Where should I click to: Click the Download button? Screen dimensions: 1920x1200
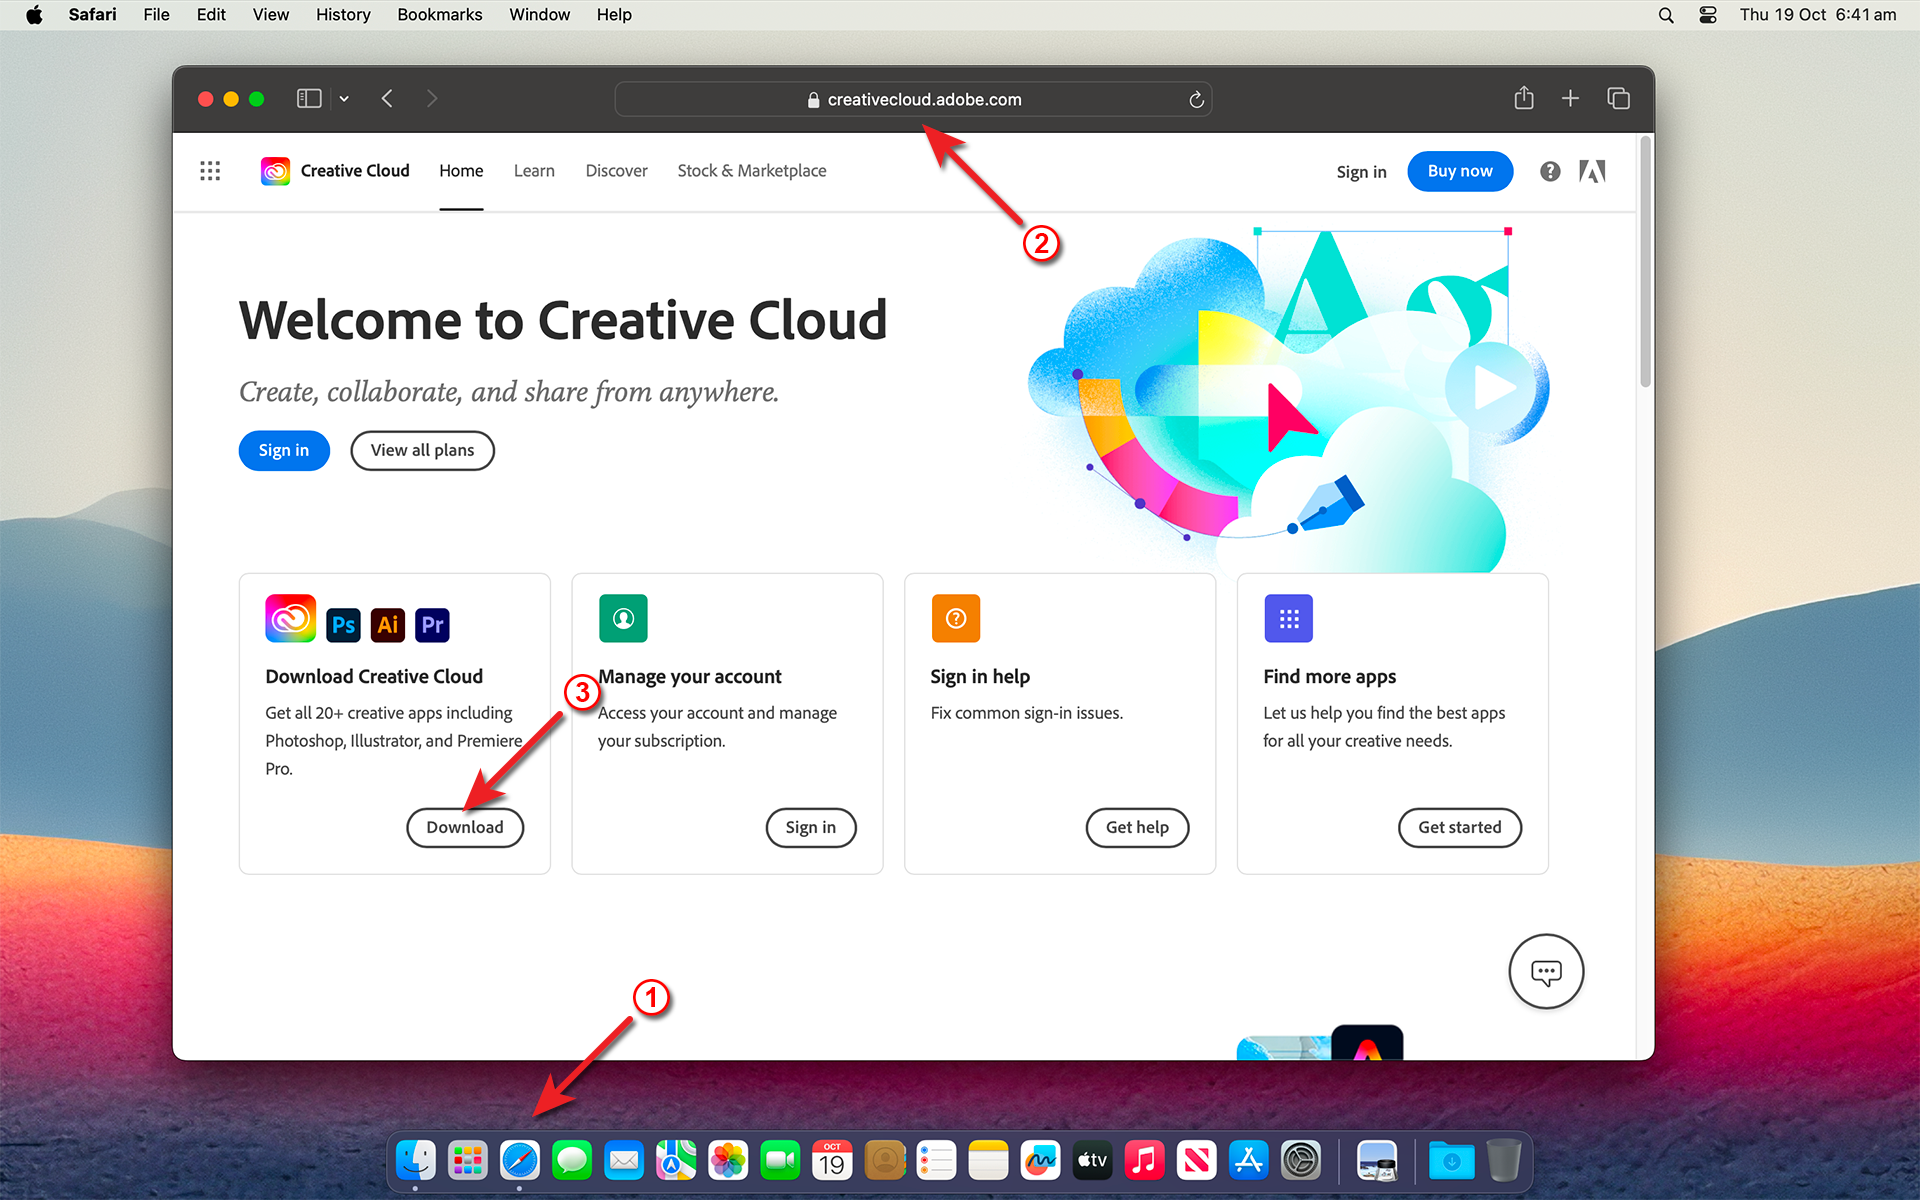tap(466, 827)
